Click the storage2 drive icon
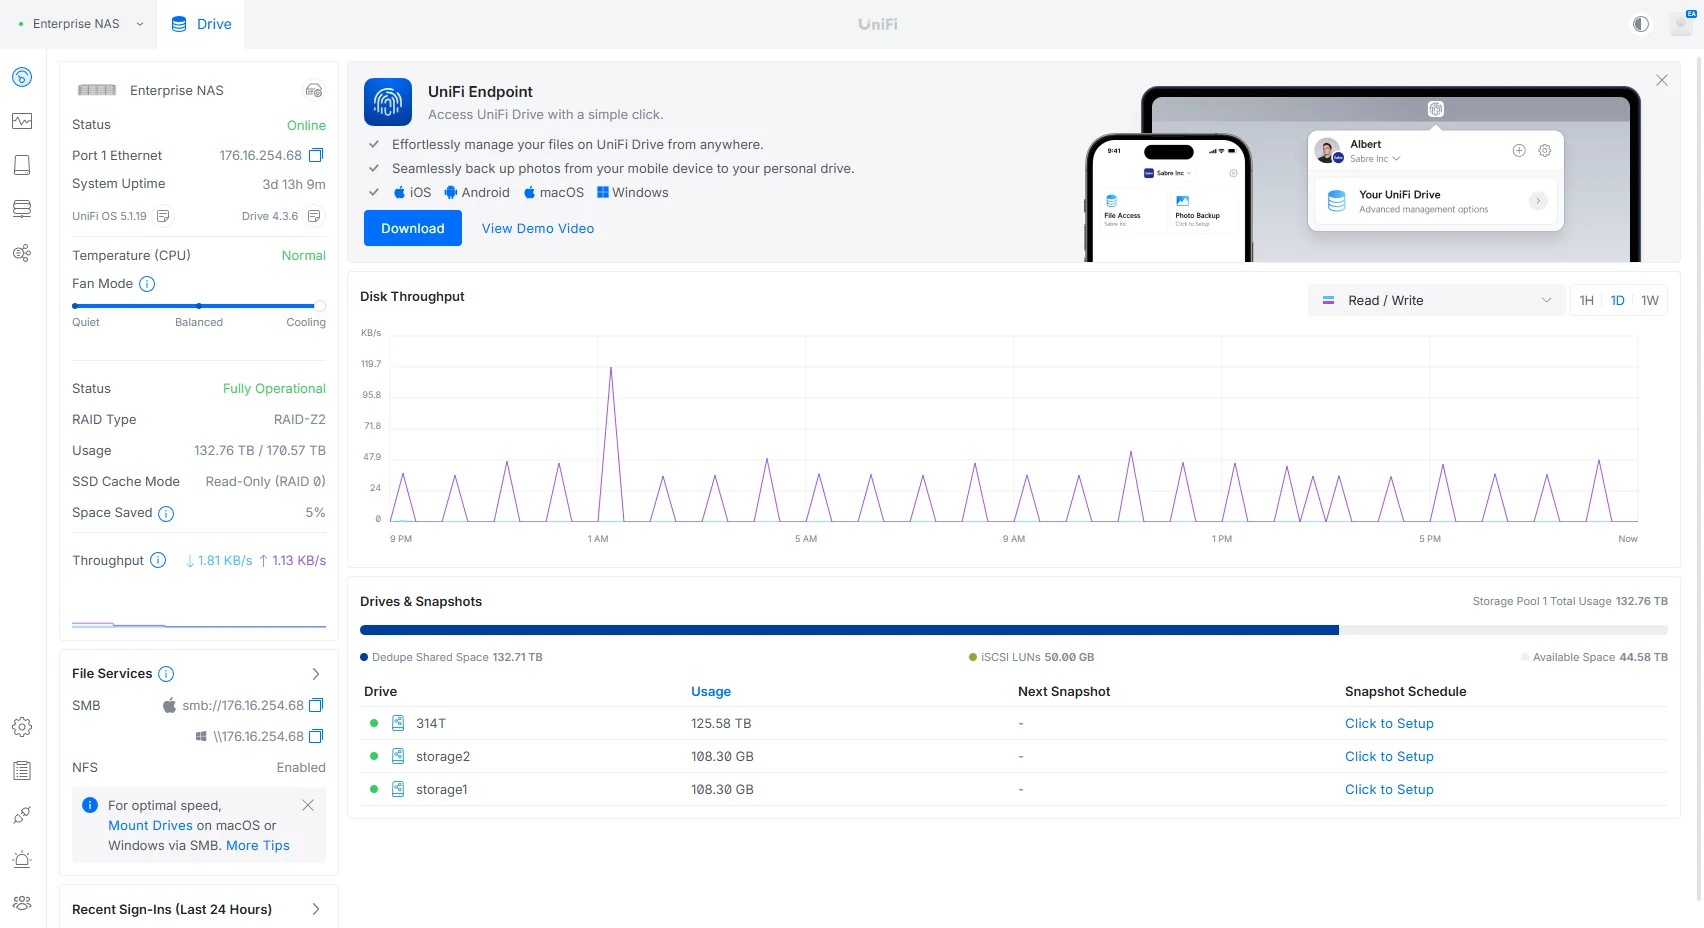 (x=398, y=756)
